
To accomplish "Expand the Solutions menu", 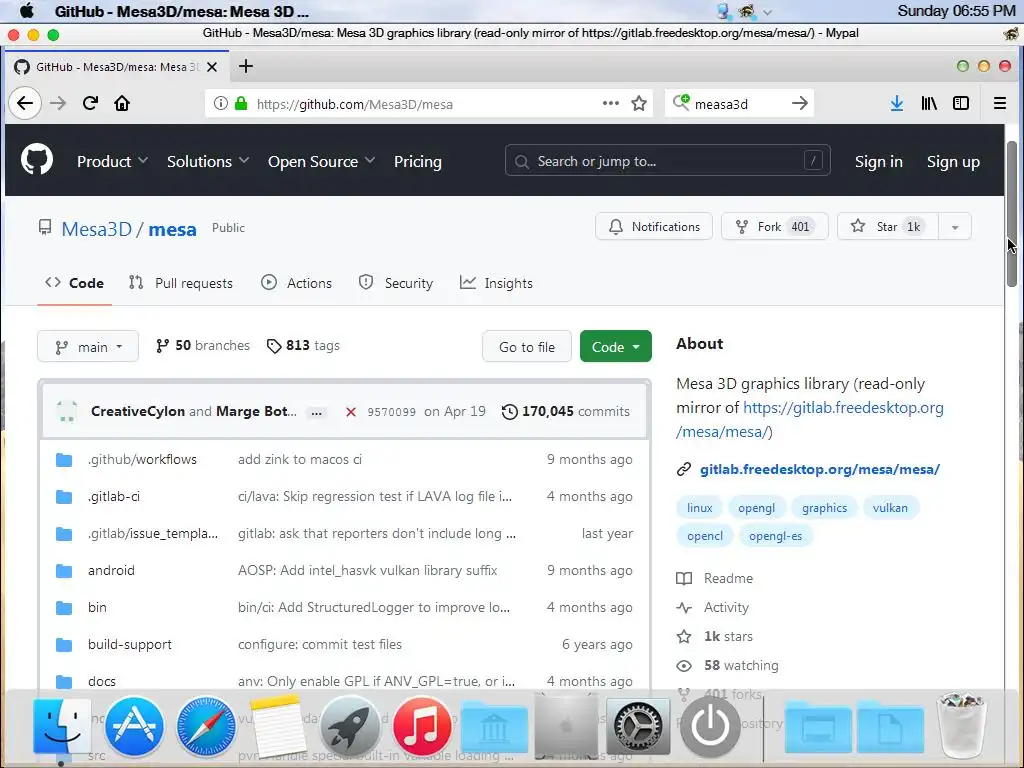I will pos(208,161).
